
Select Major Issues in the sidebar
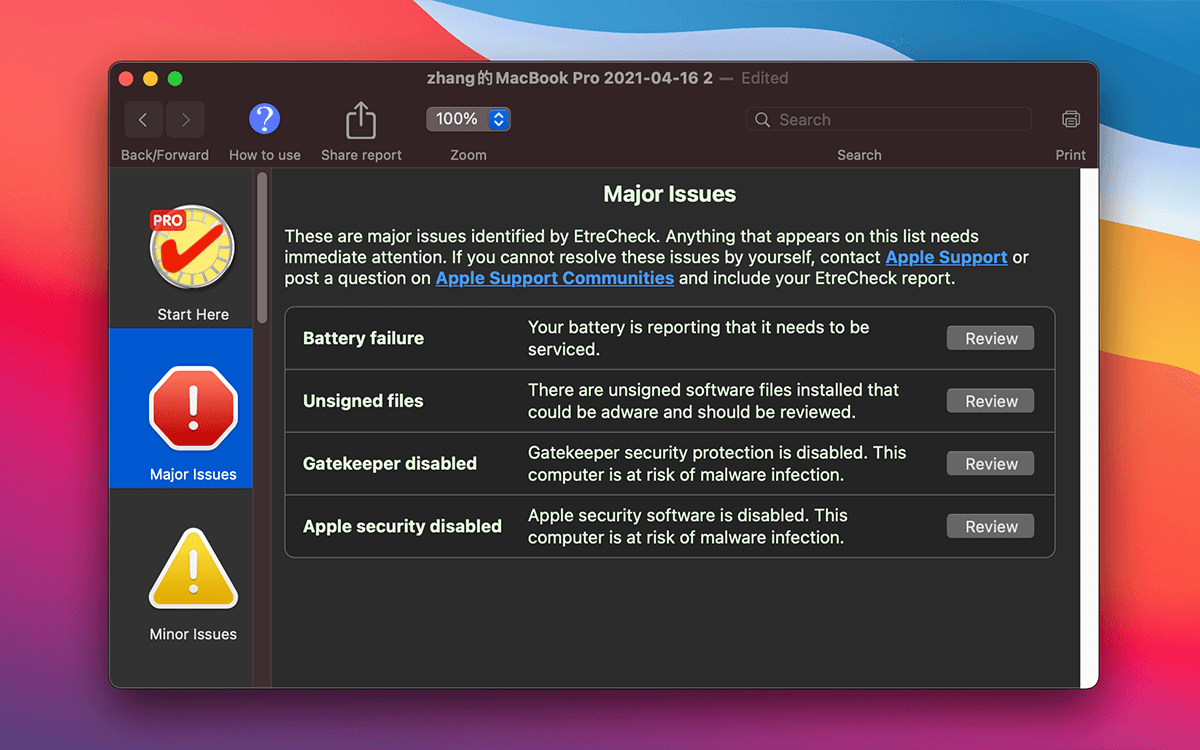181,408
